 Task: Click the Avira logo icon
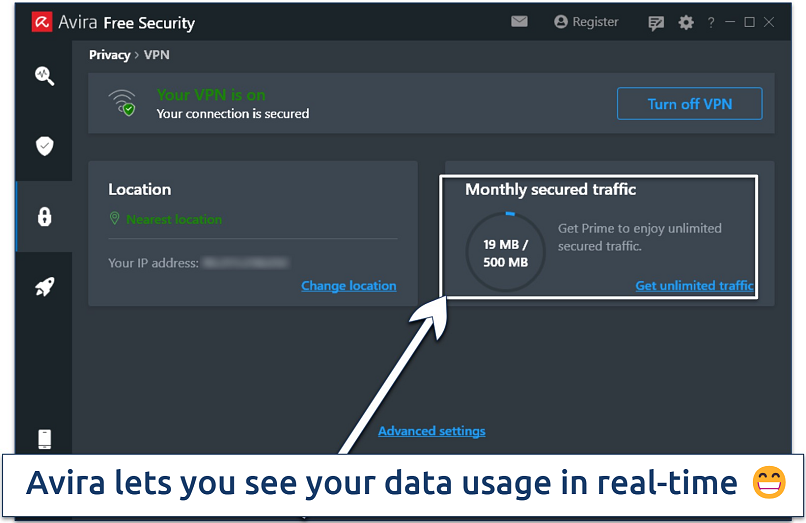42,22
